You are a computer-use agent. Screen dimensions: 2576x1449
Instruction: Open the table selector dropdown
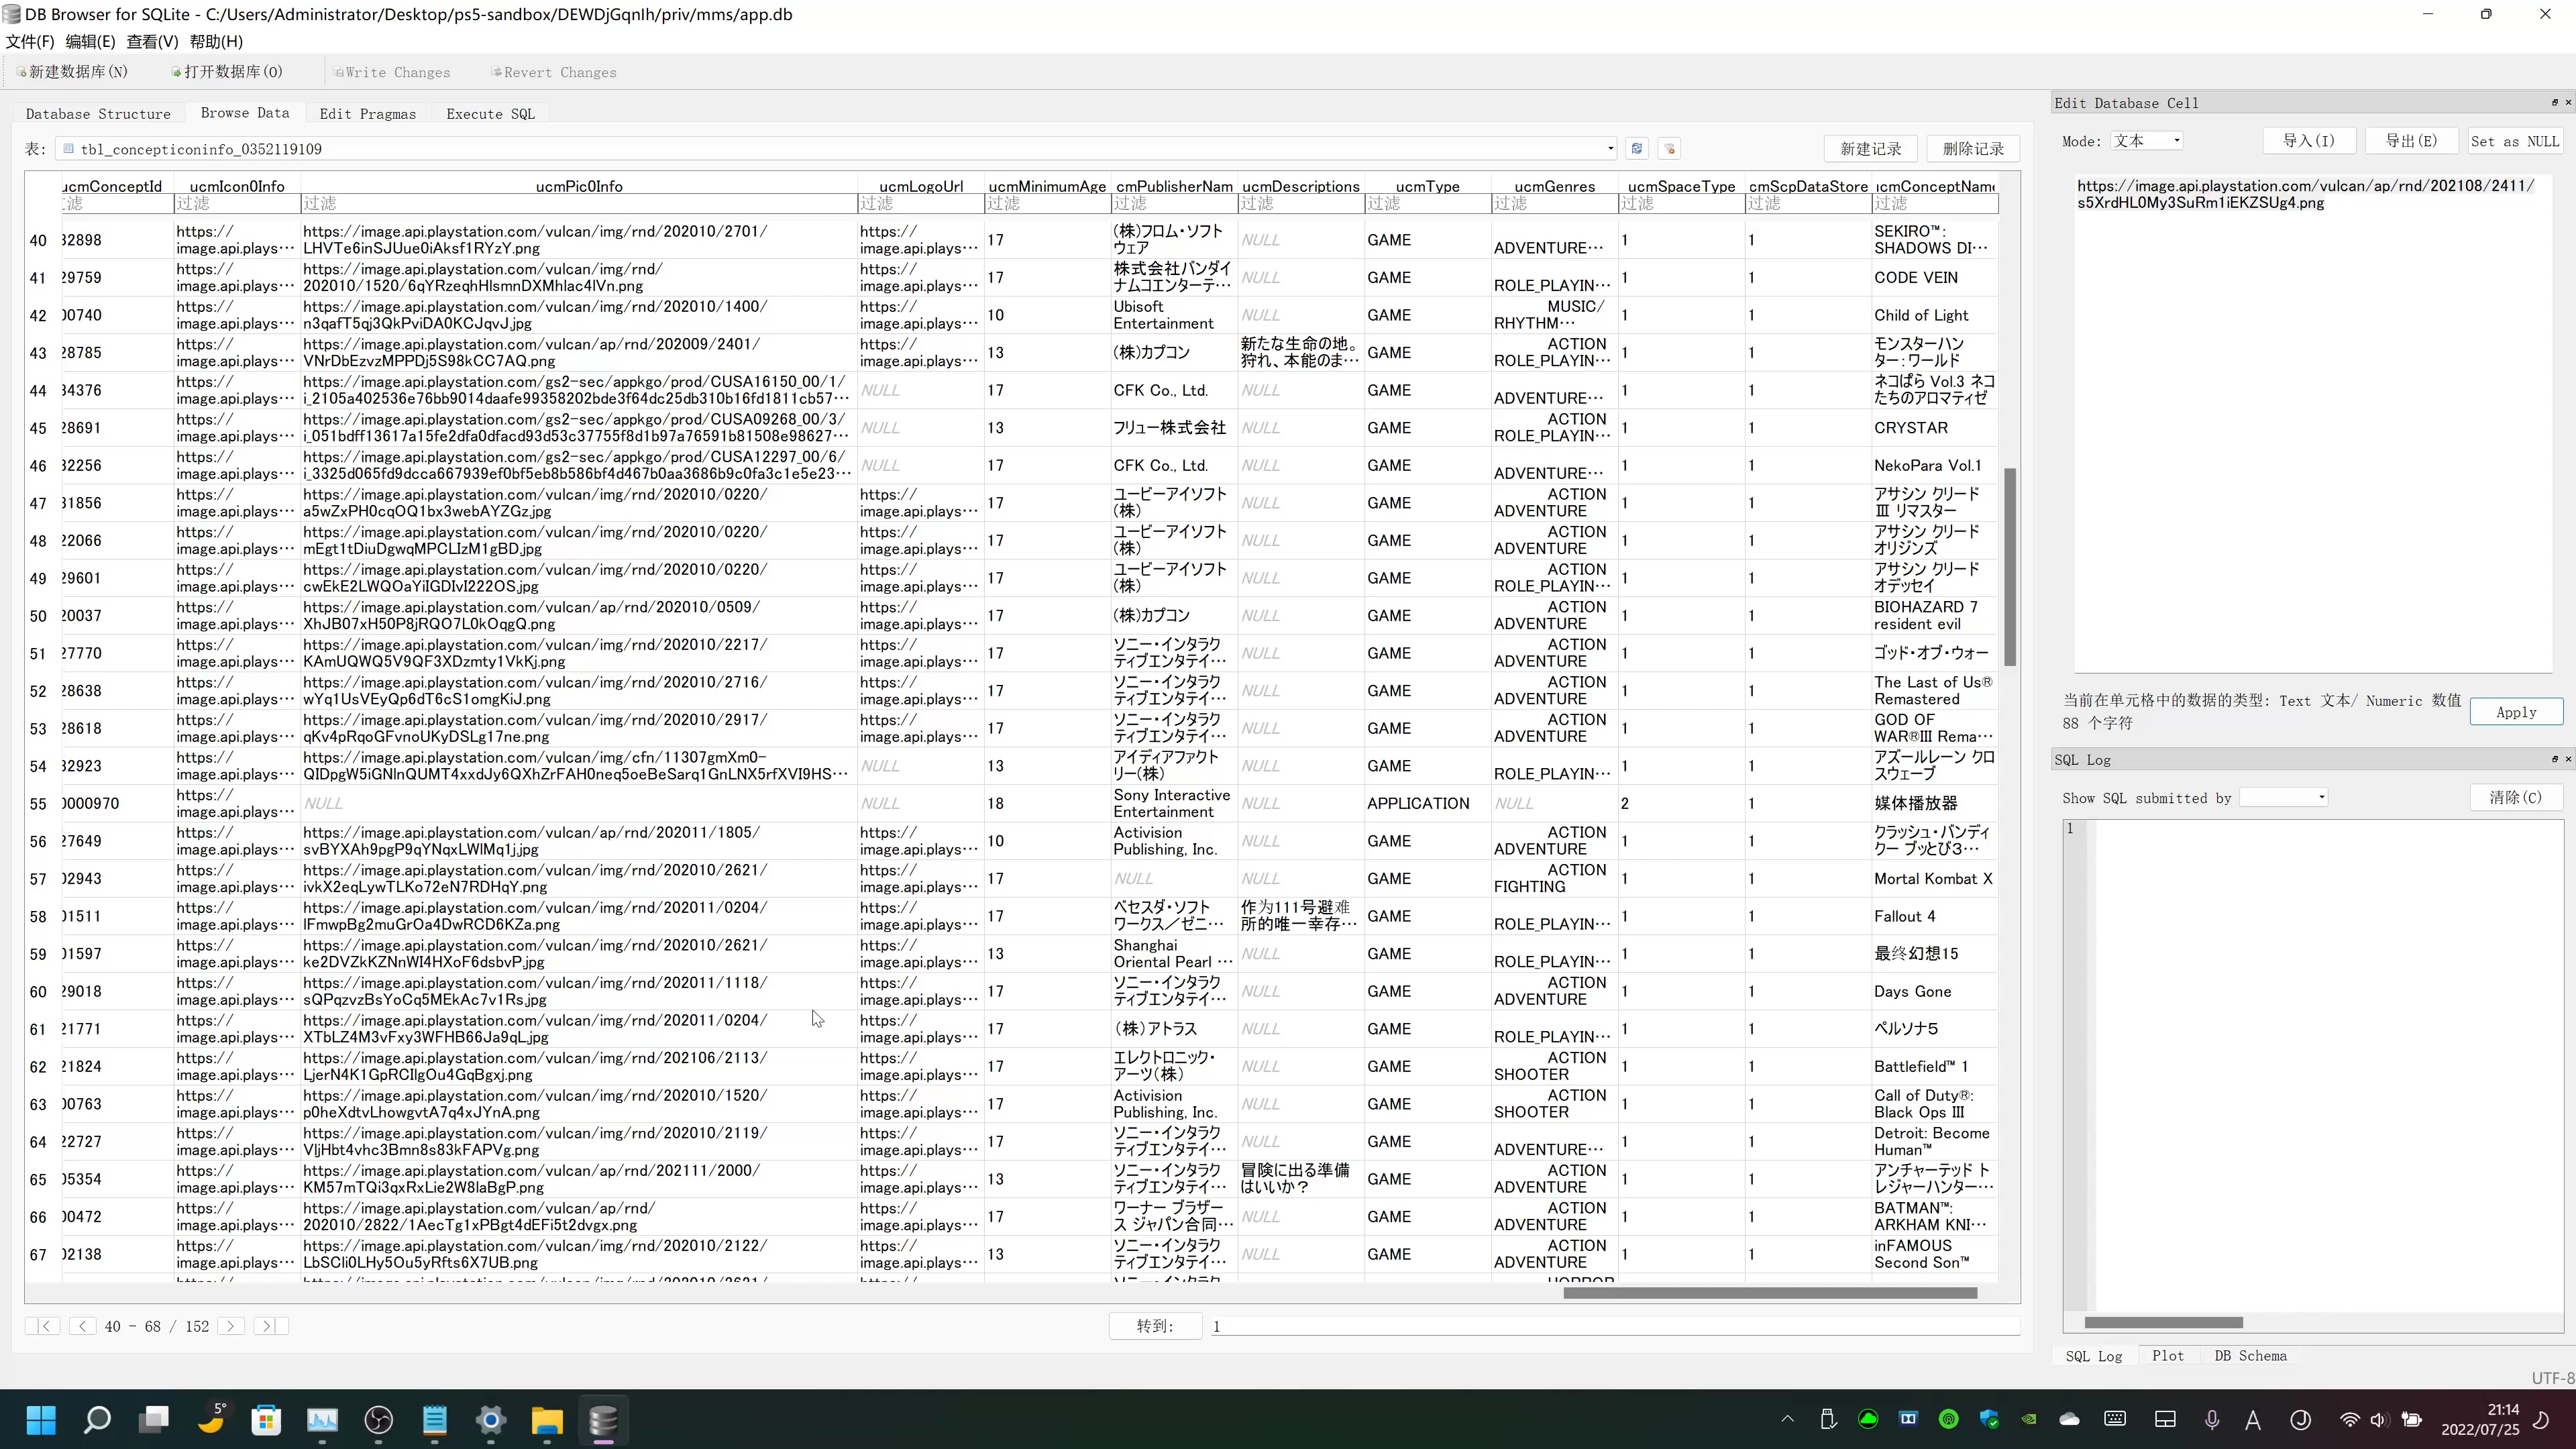click(1610, 149)
